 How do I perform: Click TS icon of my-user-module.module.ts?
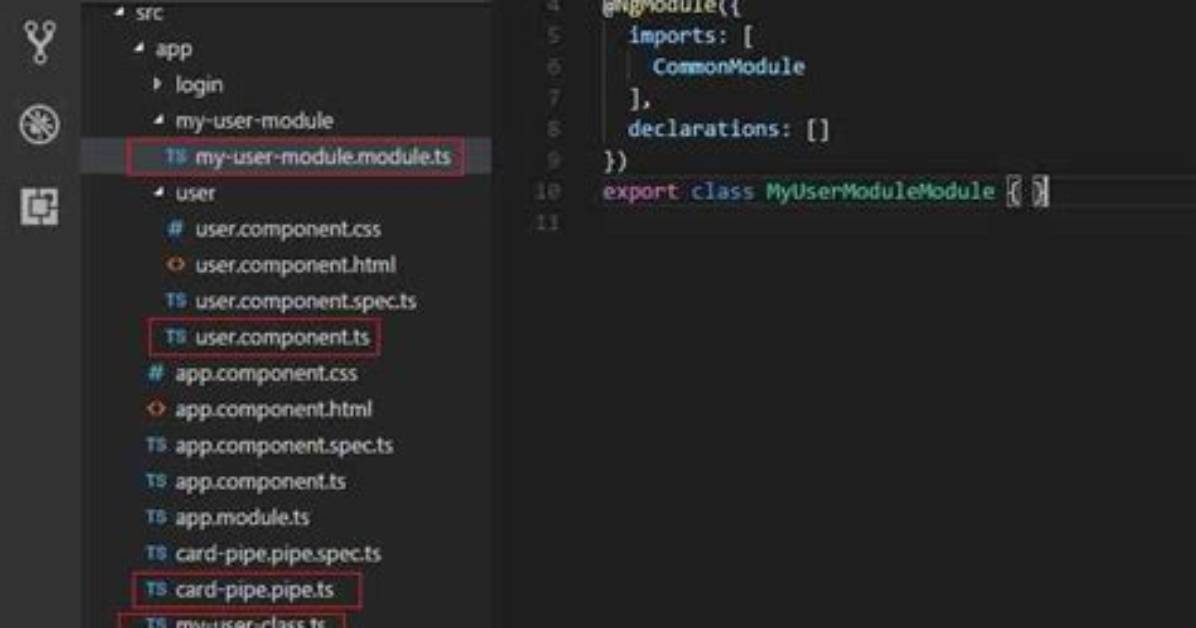coord(176,156)
